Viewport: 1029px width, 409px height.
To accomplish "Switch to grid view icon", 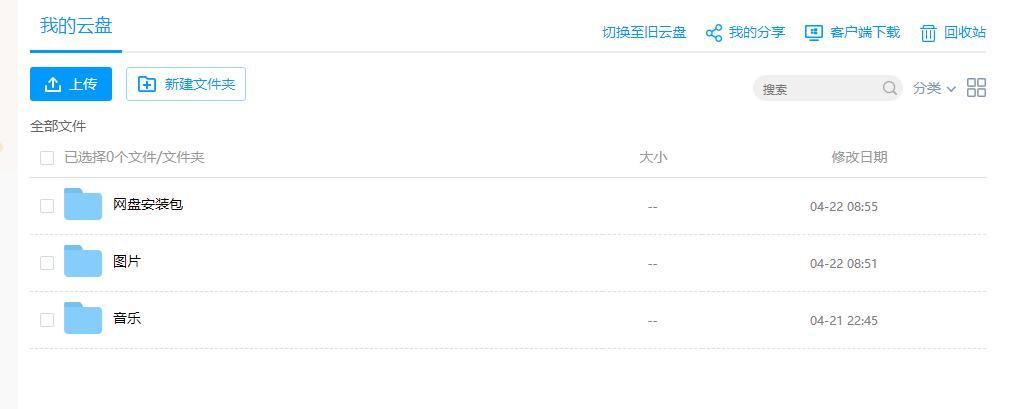I will tap(976, 88).
